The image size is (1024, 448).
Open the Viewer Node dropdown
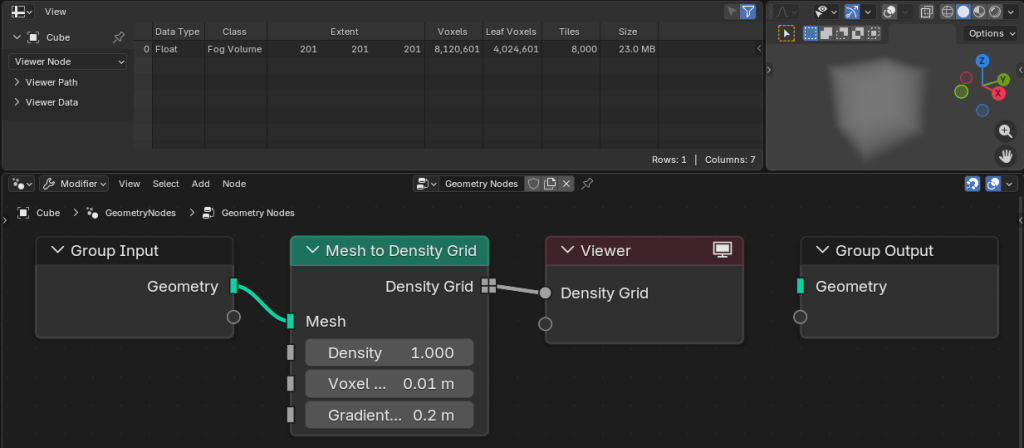coord(69,62)
